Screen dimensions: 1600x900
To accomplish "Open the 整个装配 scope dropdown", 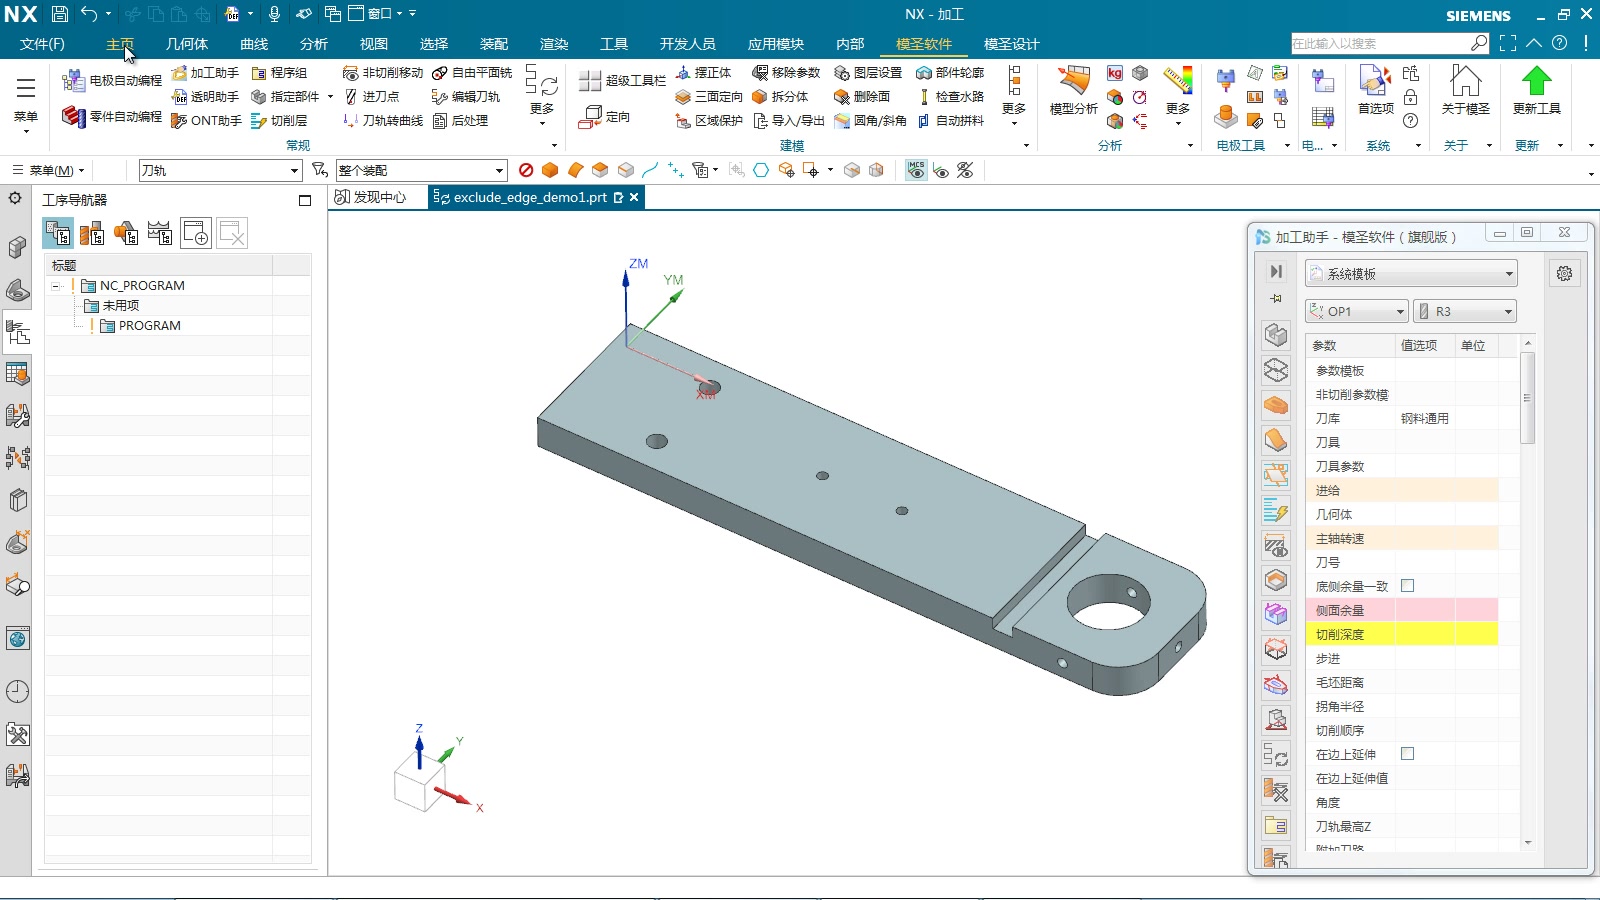I will pyautogui.click(x=421, y=171).
